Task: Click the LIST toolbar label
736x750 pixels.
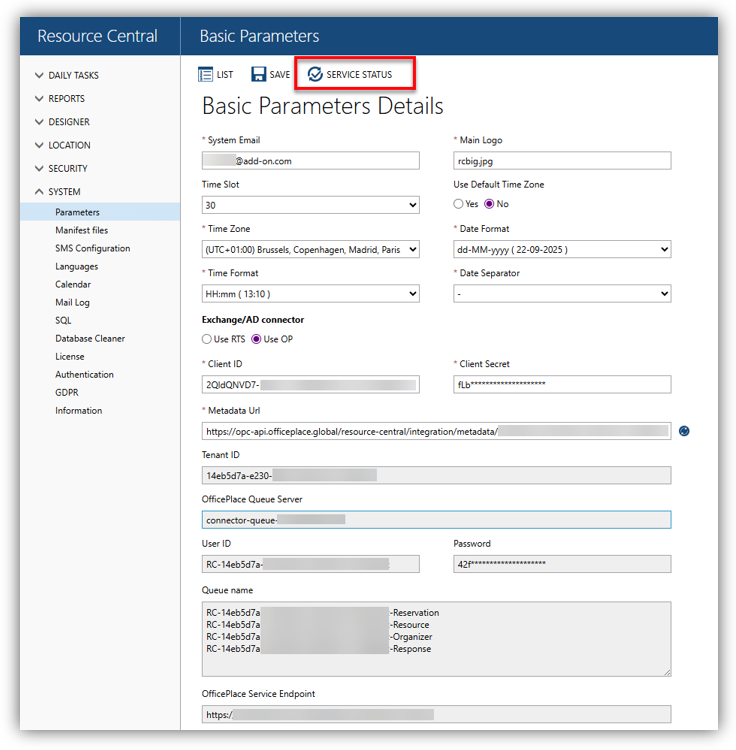Action: click(225, 75)
